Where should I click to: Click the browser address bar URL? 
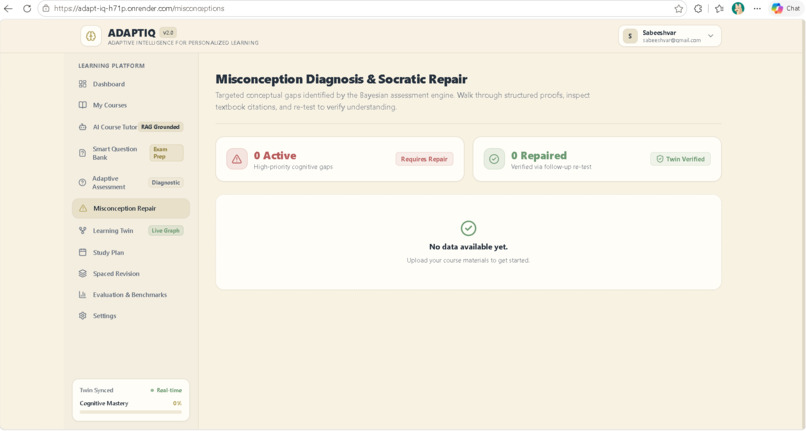pyautogui.click(x=139, y=8)
